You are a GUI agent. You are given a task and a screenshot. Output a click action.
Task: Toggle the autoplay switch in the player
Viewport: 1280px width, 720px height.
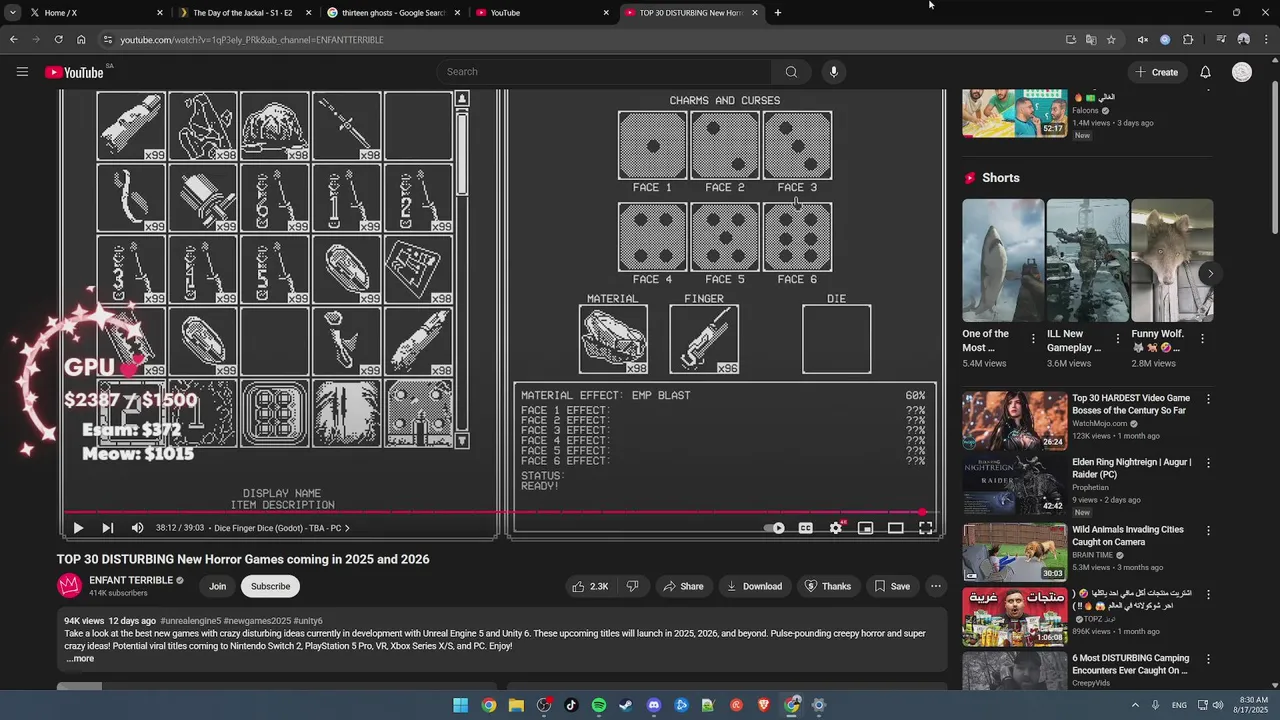pos(775,528)
